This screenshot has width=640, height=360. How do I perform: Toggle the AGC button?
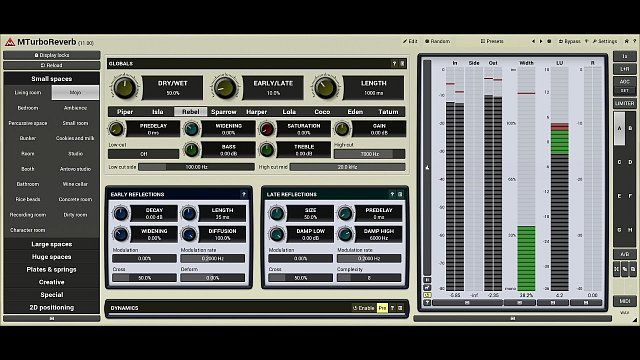tap(624, 82)
